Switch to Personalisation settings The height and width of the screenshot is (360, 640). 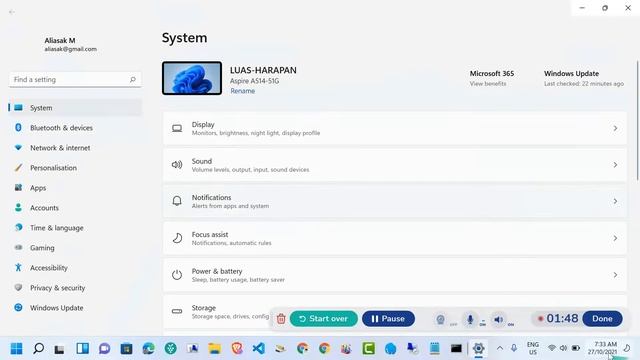[75, 168]
